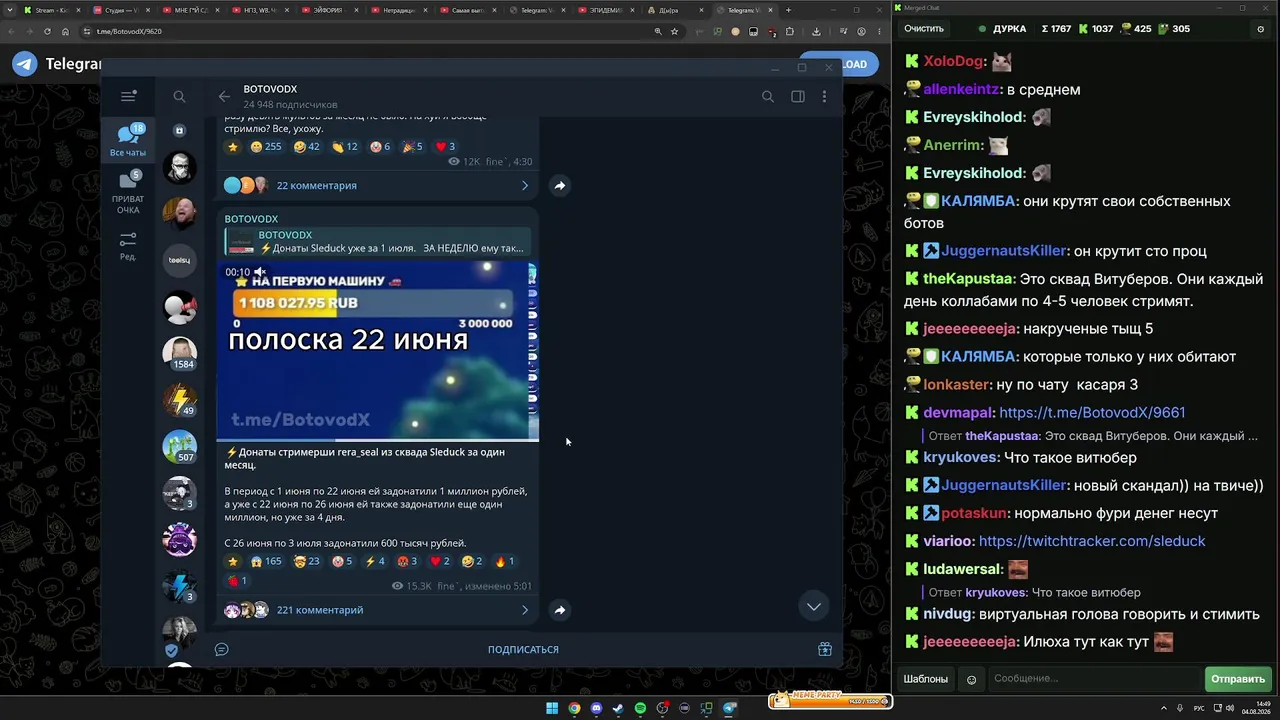Image resolution: width=1280 pixels, height=720 pixels.
Task: Click Очистить in the chat panel
Action: coord(924,29)
